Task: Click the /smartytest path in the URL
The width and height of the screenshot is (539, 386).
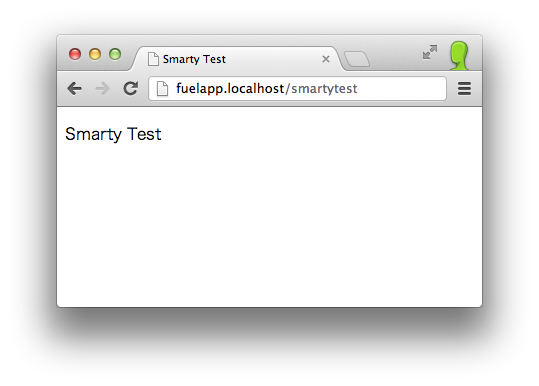Action: (x=321, y=89)
